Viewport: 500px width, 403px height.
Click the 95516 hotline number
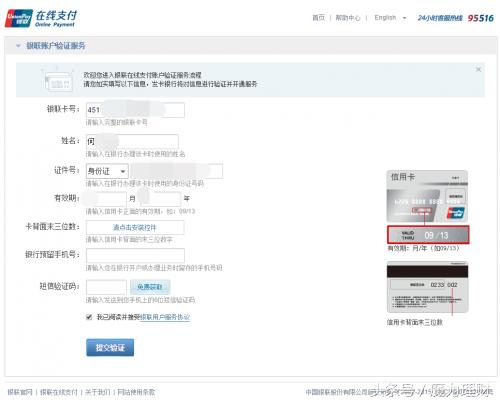click(x=480, y=18)
